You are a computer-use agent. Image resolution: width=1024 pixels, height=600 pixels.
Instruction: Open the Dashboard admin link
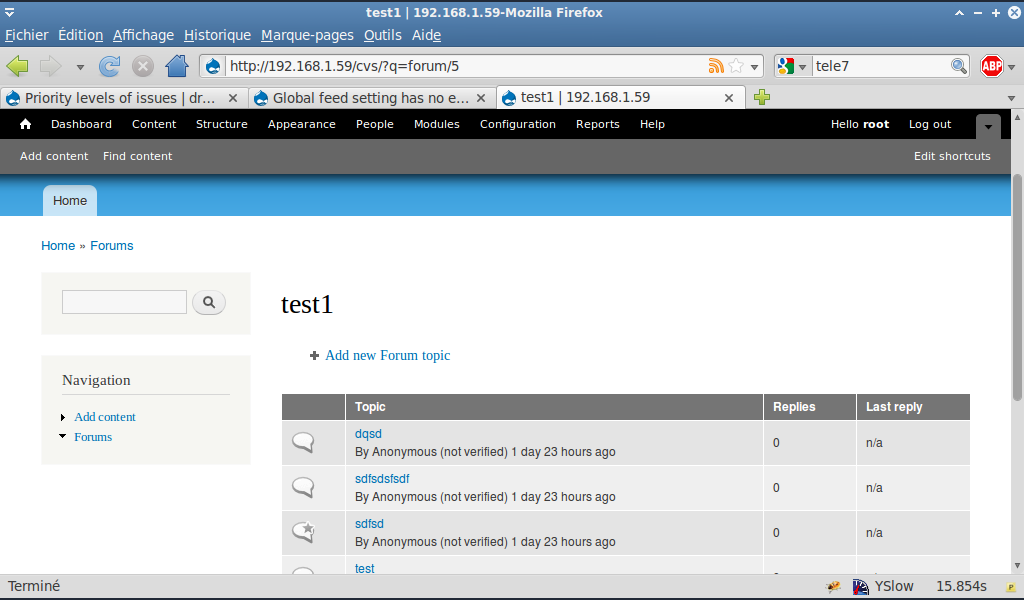coord(82,124)
